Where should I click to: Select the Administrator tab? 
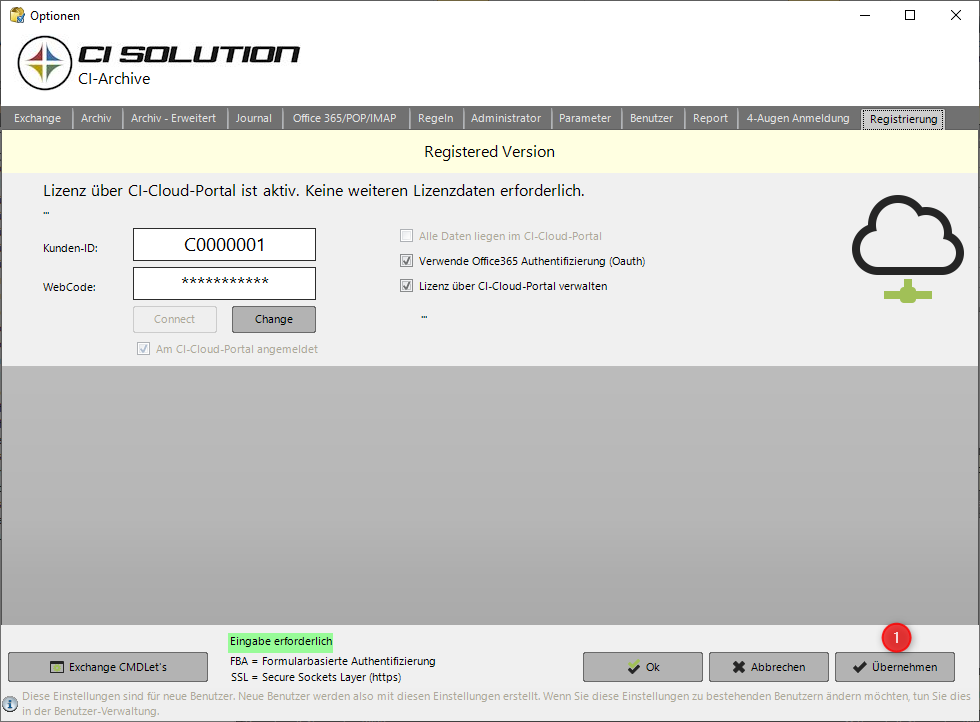507,118
